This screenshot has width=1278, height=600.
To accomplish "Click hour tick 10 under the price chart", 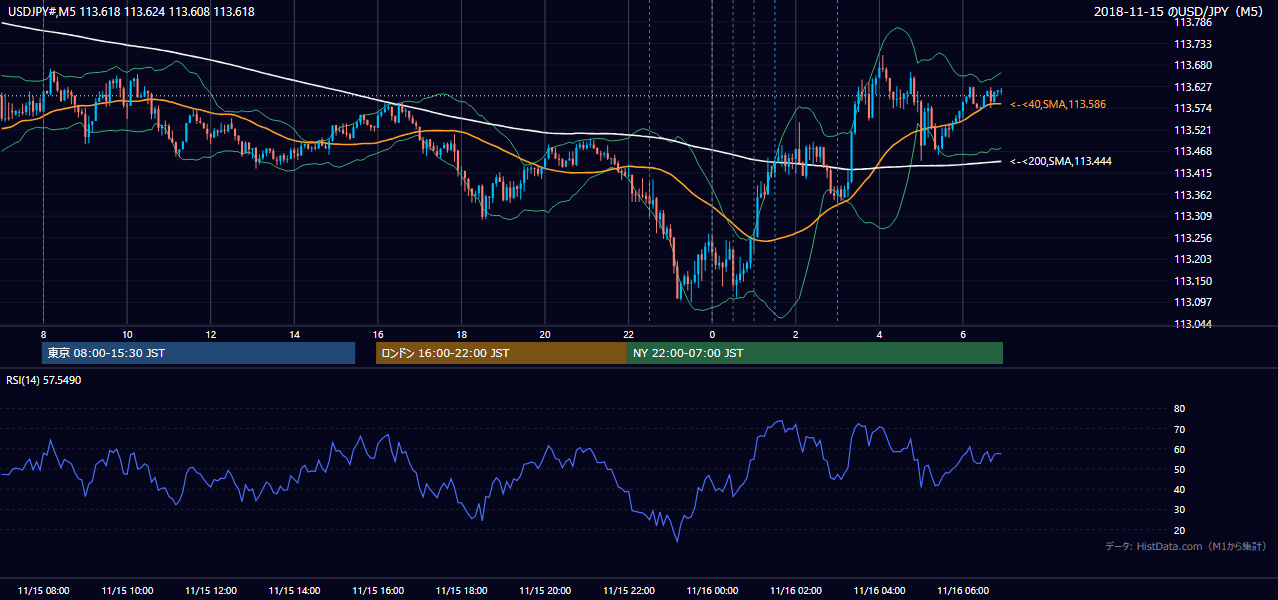I will pyautogui.click(x=127, y=334).
